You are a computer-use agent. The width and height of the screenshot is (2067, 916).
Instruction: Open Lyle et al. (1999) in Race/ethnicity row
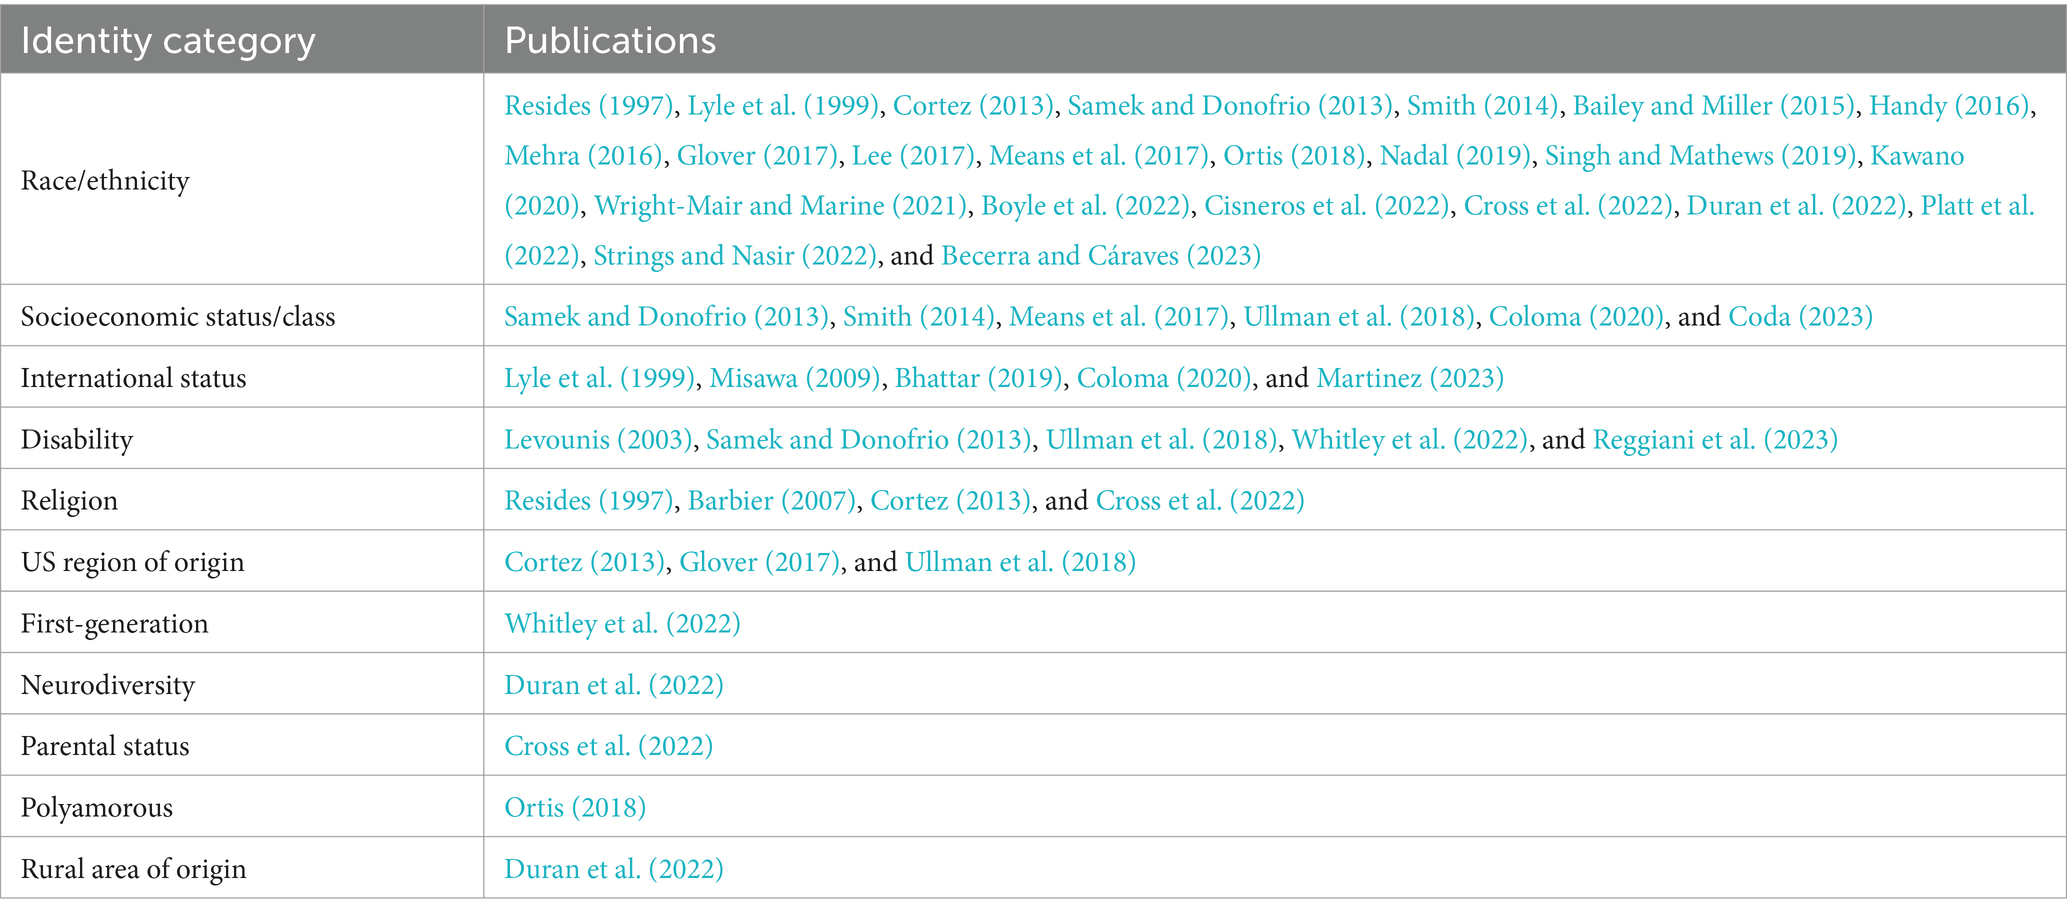[783, 106]
